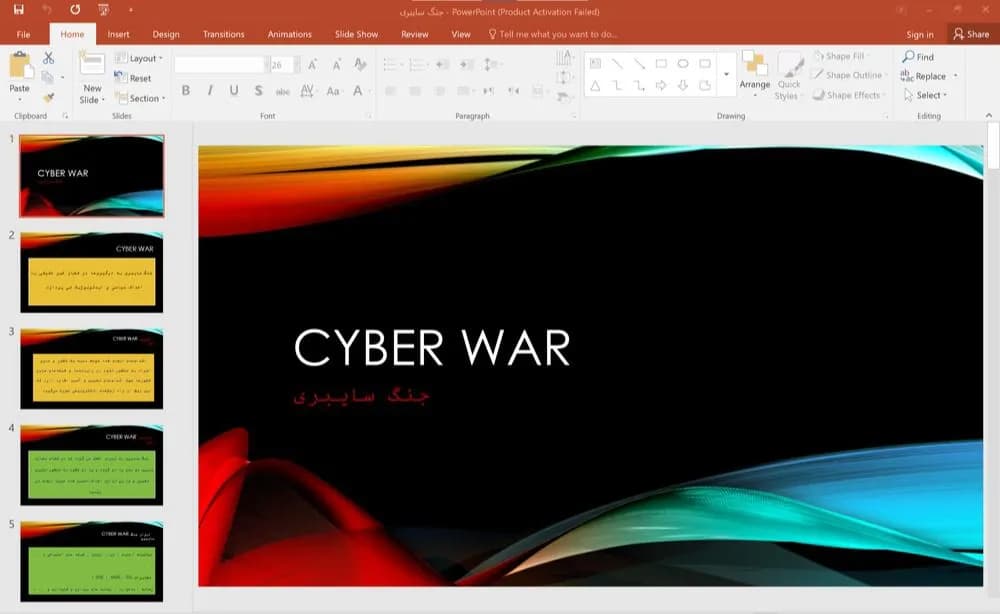Screen dimensions: 1000x614
Task: Toggle Underline formatting
Action: (x=234, y=91)
